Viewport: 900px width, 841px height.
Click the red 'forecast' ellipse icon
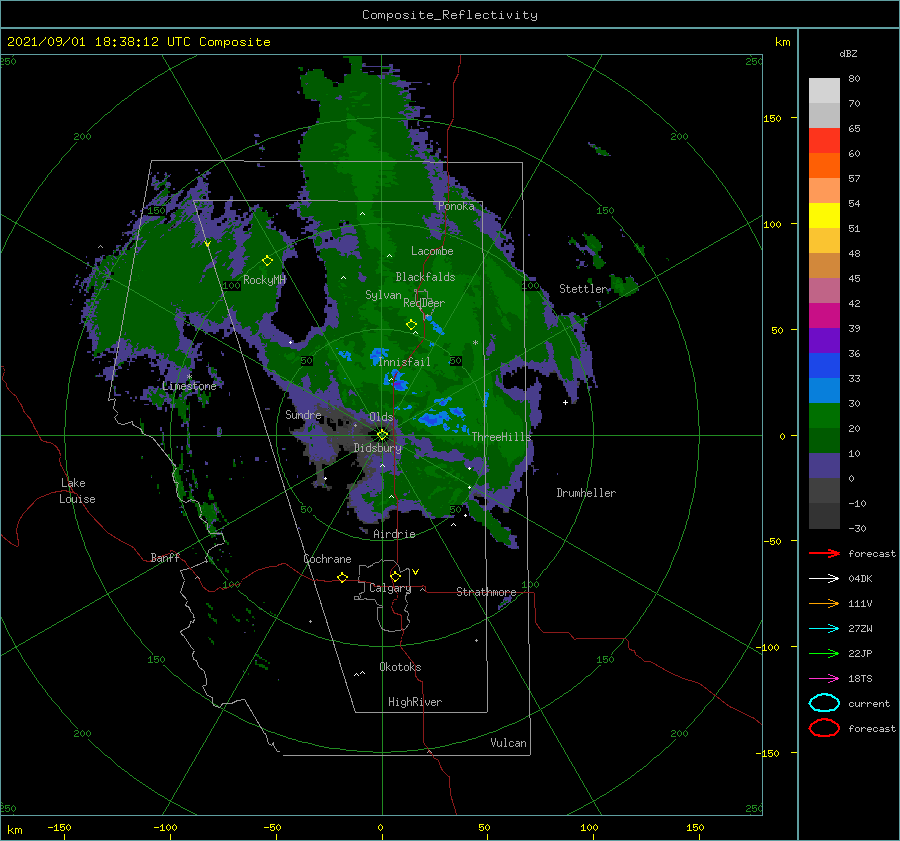coord(824,728)
